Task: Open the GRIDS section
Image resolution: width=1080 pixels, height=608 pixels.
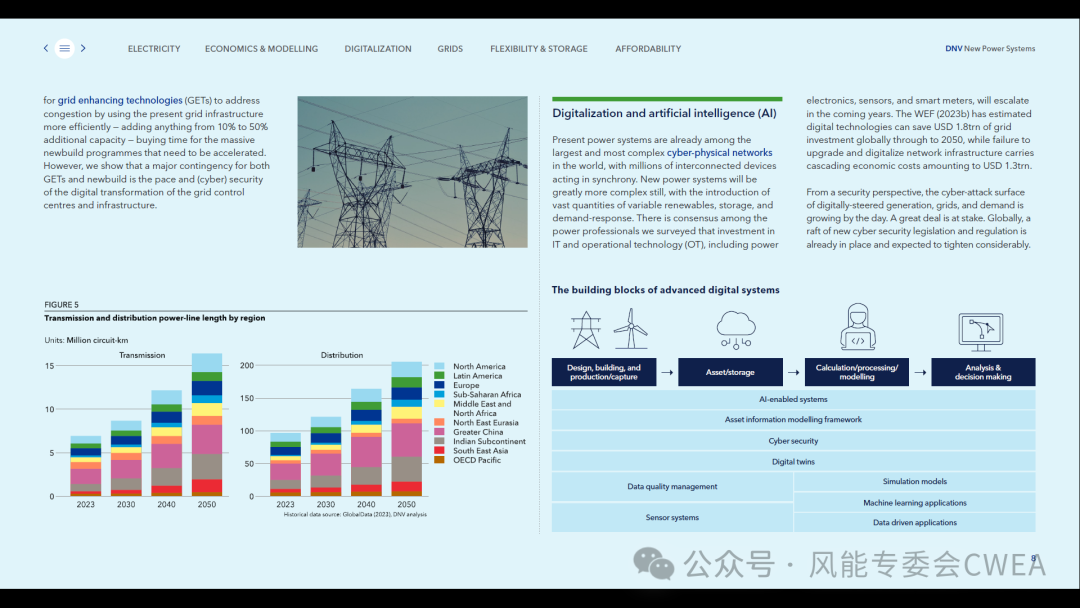Action: [x=450, y=49]
